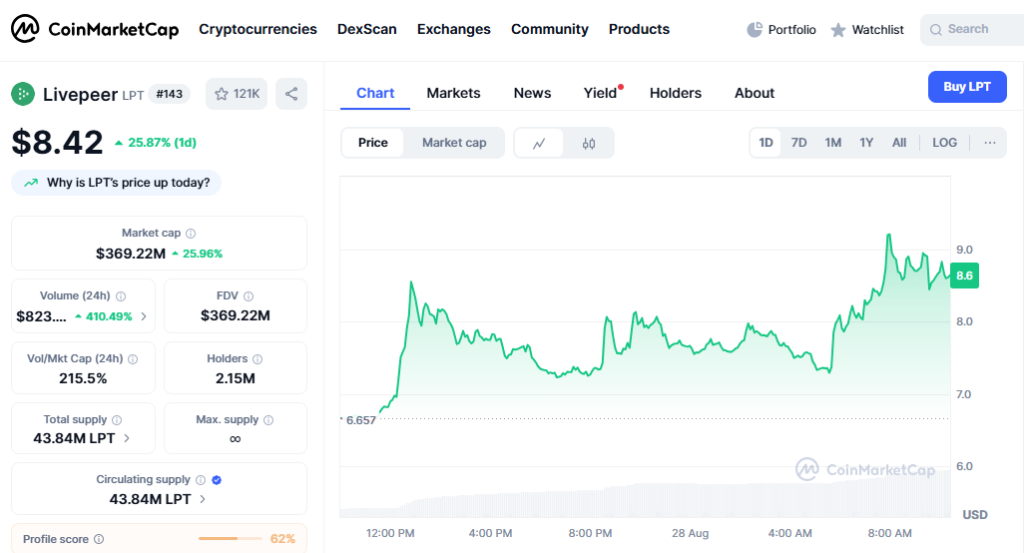Click the Market cap info icon
The height and width of the screenshot is (553, 1024).
191,233
